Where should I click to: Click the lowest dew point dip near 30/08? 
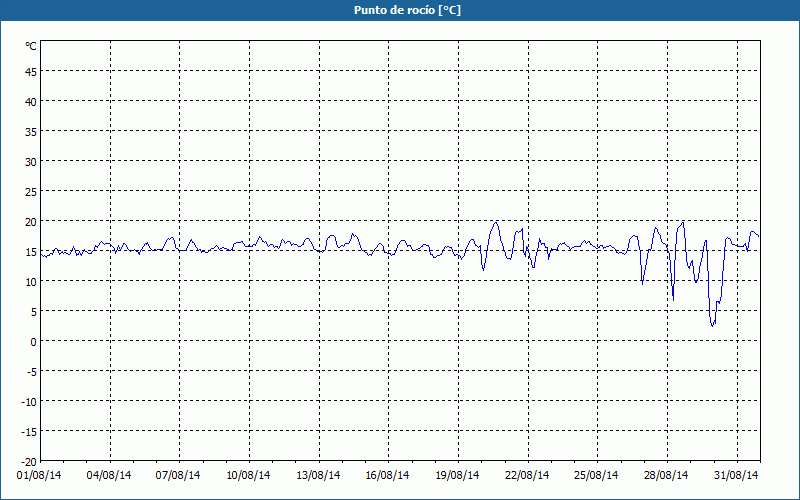click(x=713, y=326)
